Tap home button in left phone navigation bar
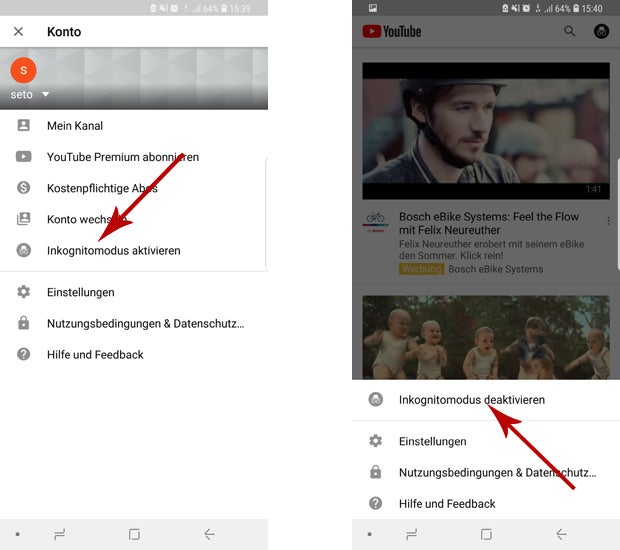 tap(134, 535)
